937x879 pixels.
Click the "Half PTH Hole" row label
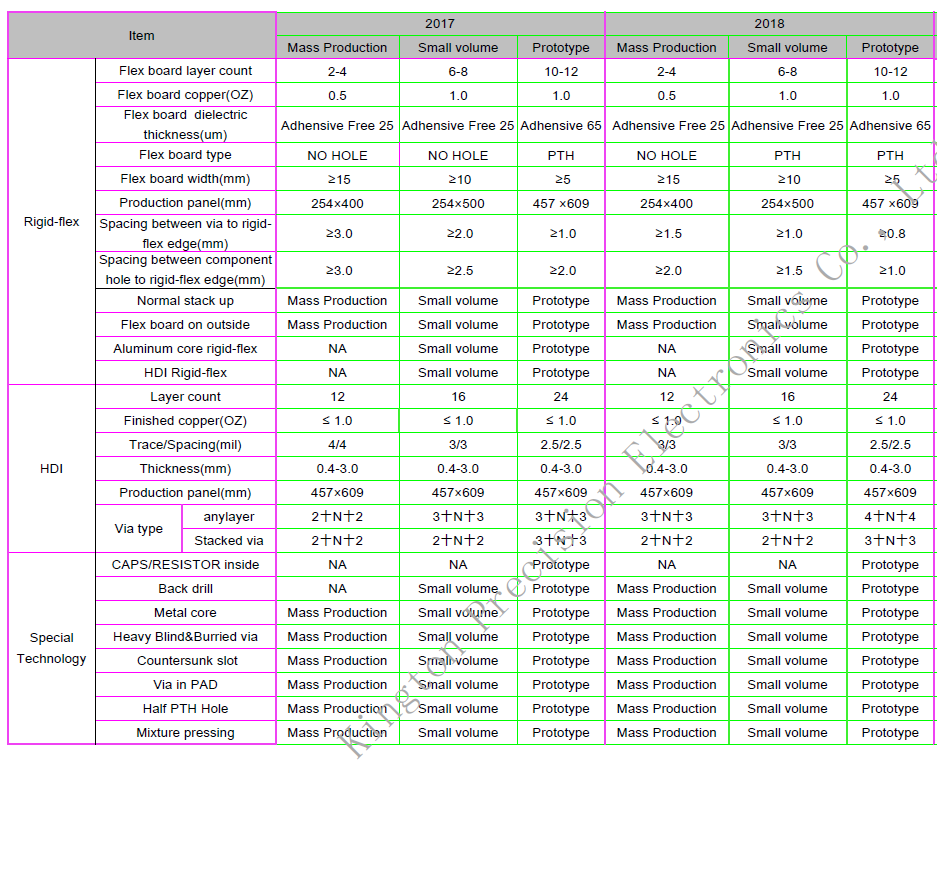tap(185, 709)
